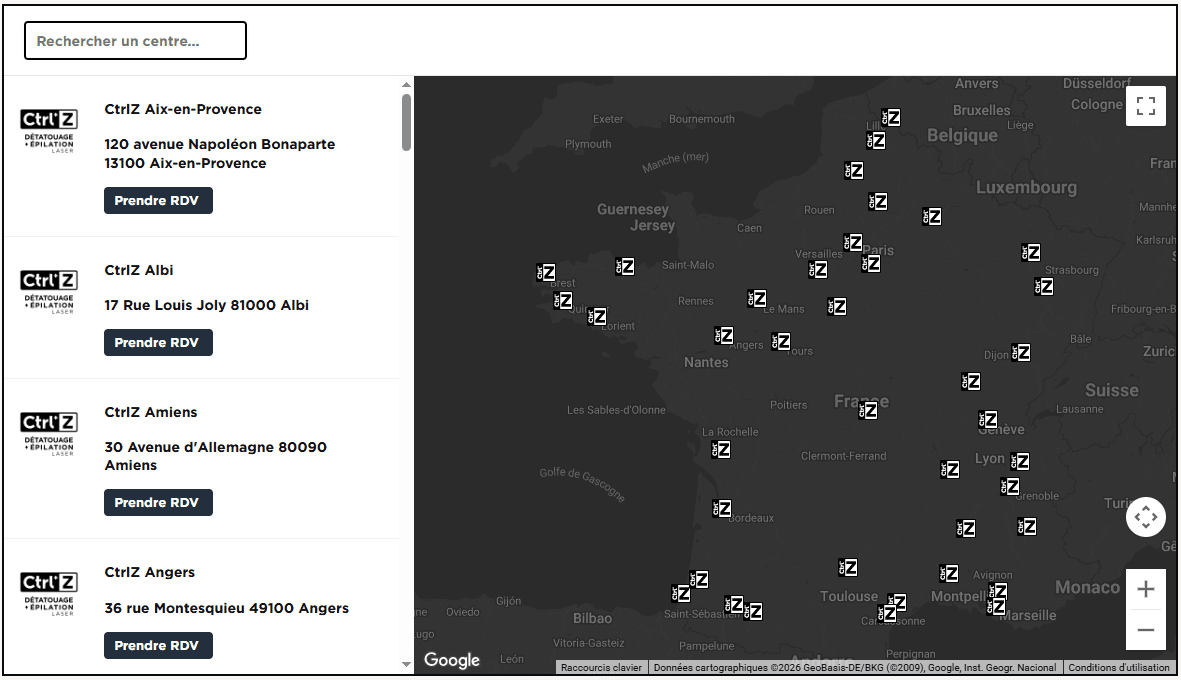The height and width of the screenshot is (680, 1181).
Task: Click the pan camera control on the map
Action: point(1146,516)
